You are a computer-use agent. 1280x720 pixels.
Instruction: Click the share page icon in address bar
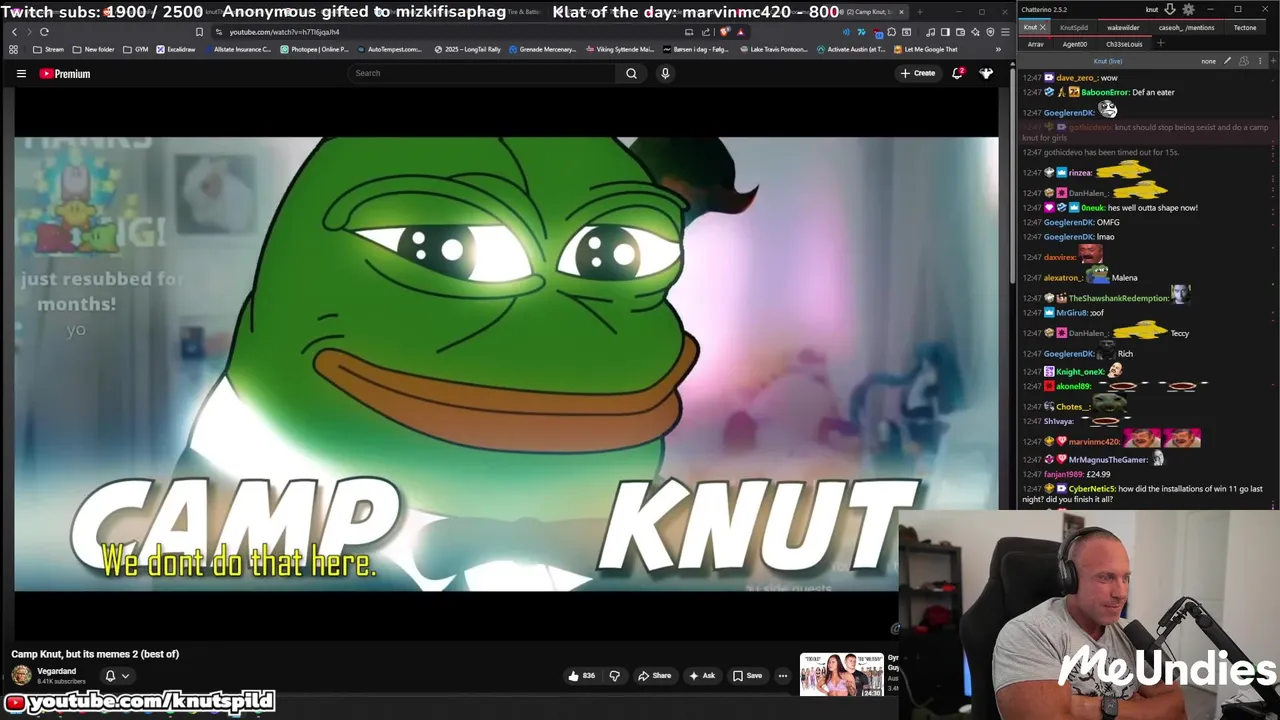706,32
